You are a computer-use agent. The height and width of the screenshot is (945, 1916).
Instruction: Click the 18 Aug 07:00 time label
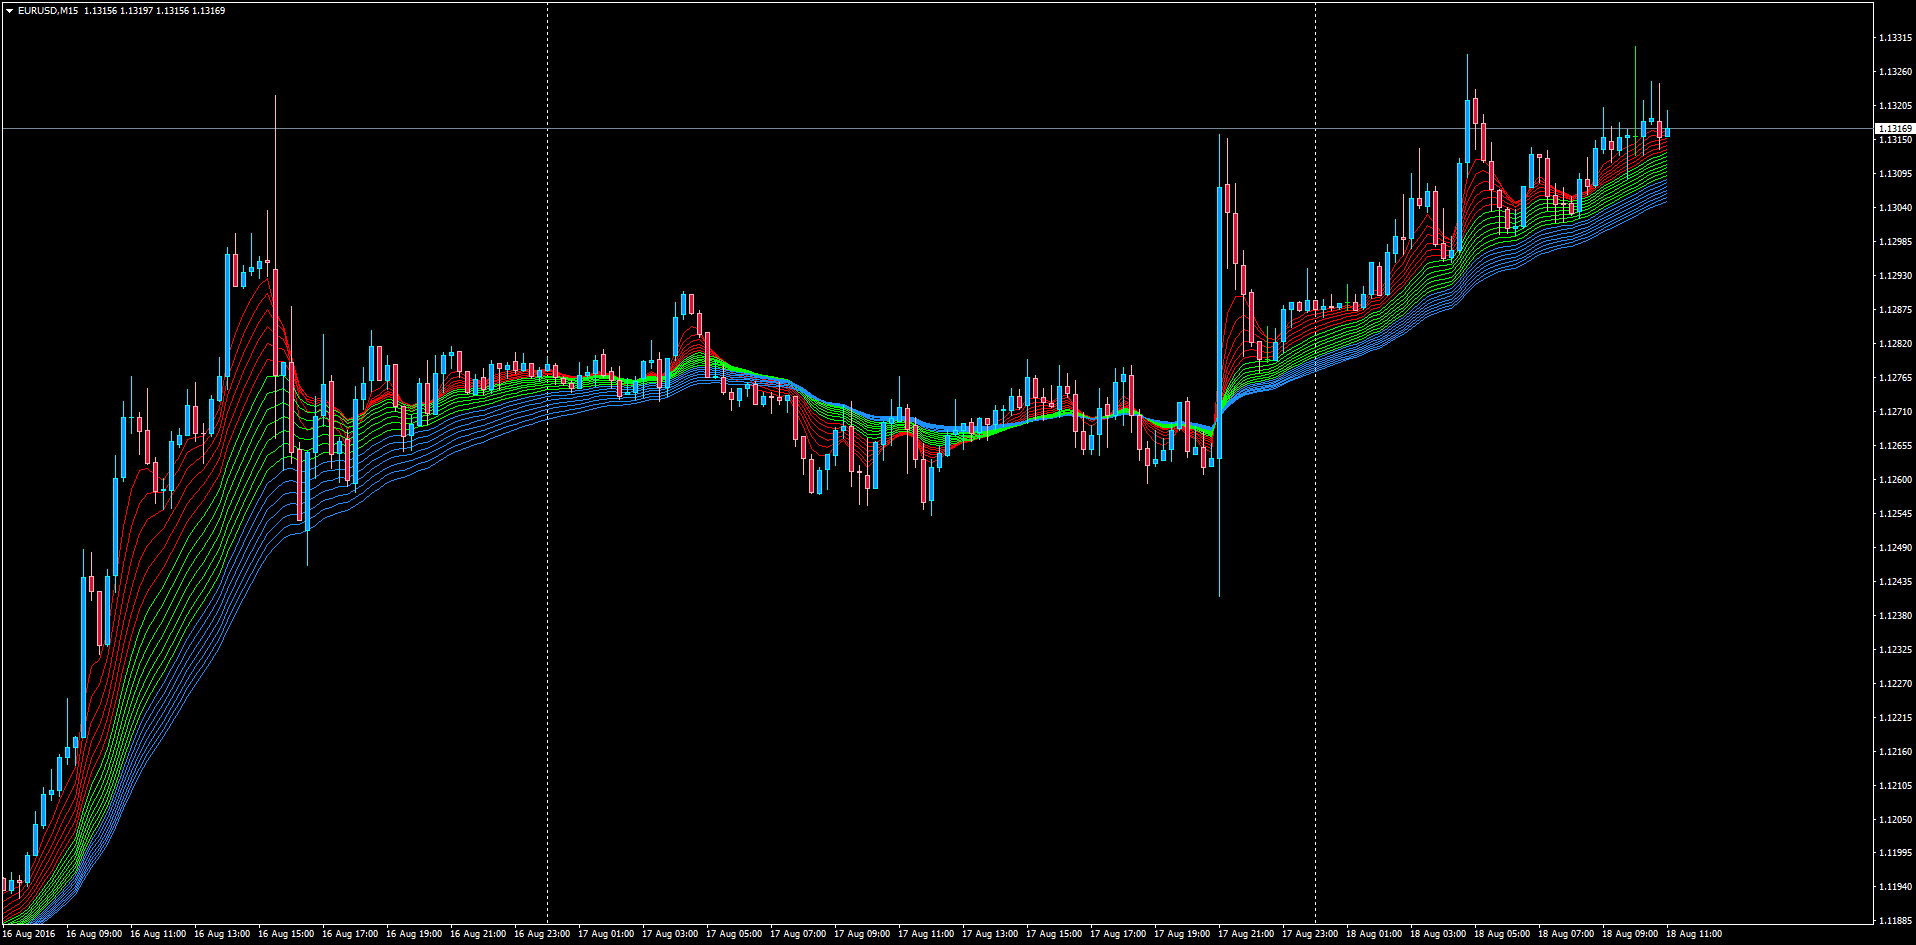[x=1566, y=934]
